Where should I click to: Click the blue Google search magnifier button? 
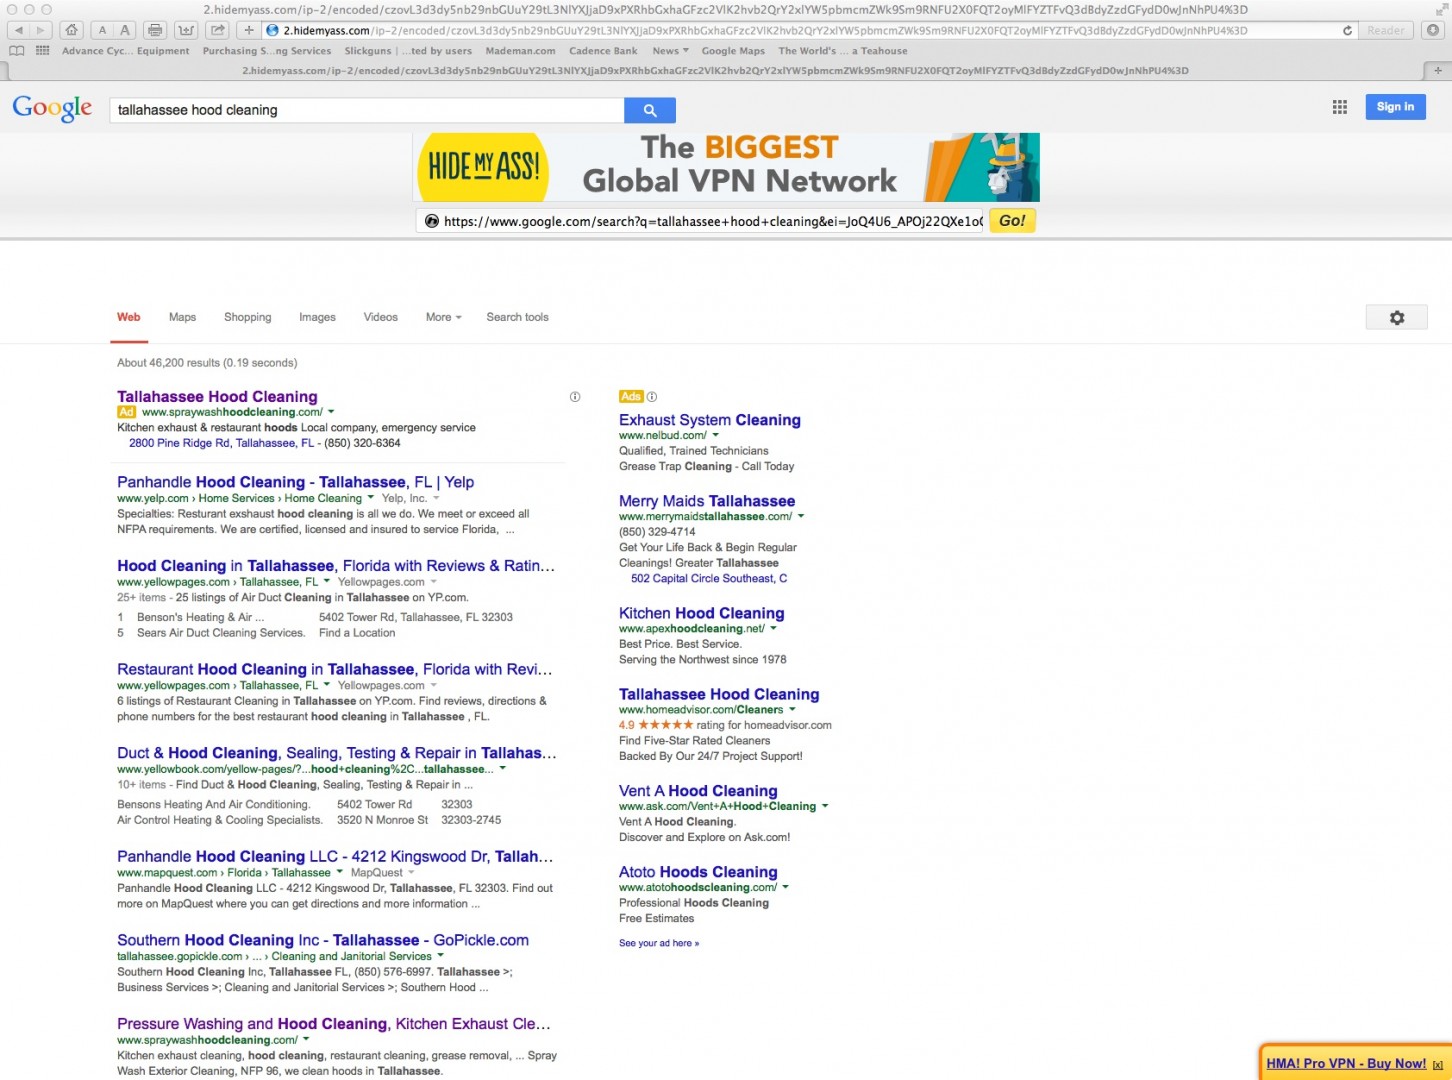649,110
